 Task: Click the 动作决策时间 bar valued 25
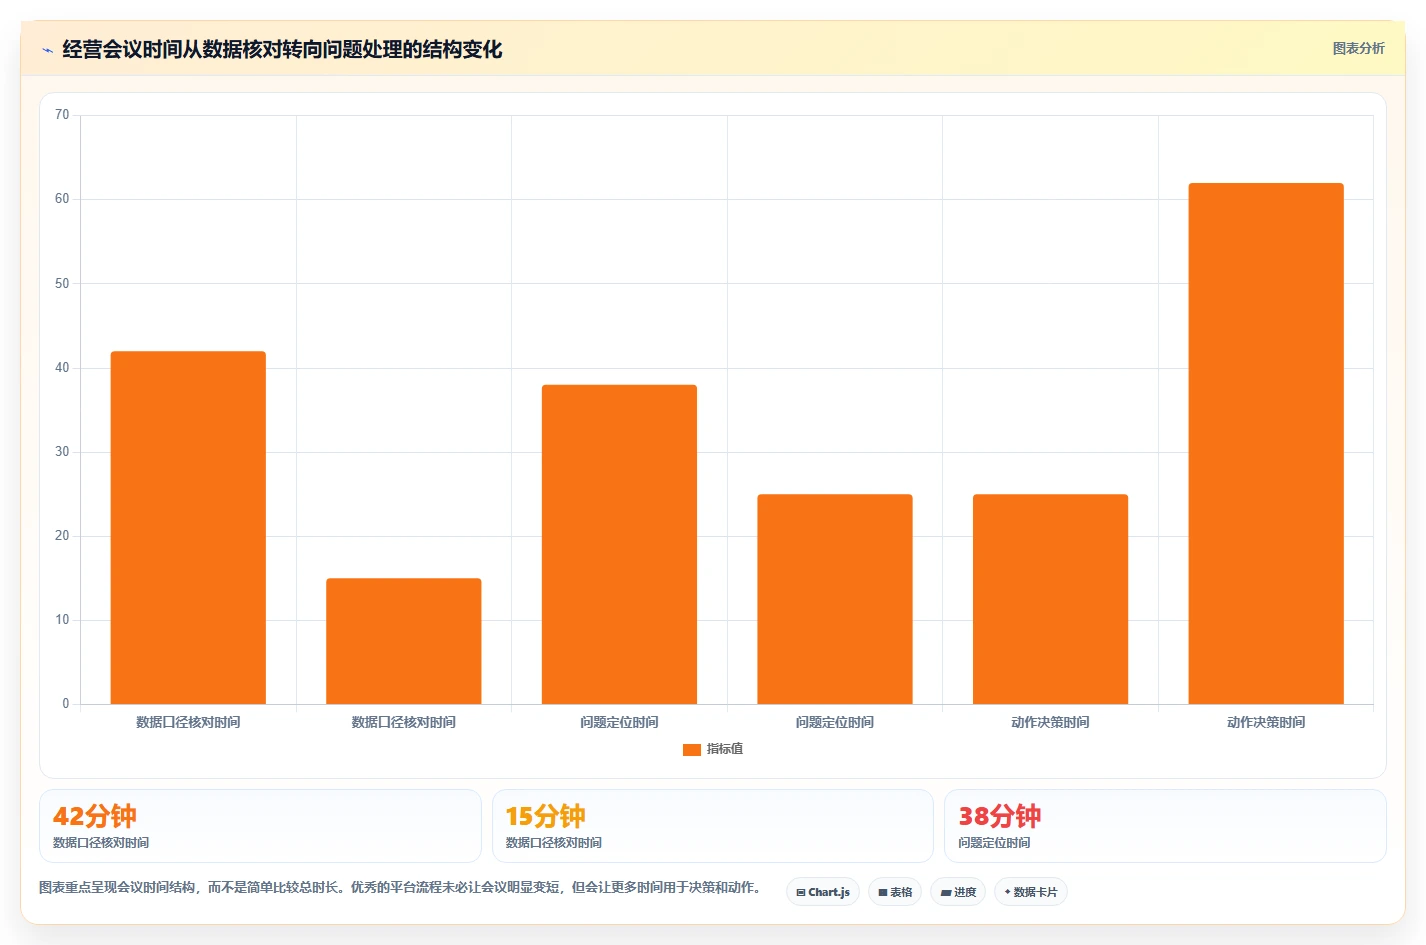click(1050, 599)
